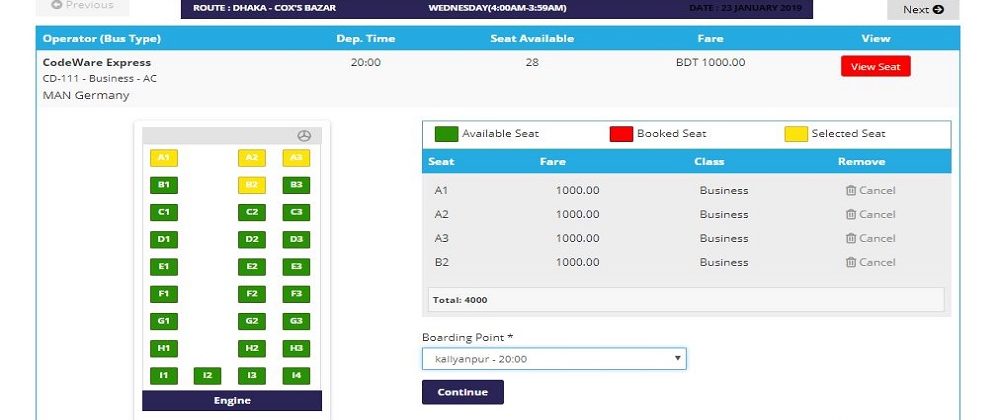This screenshot has height=420, width=998.
Task: Click CodeWare Express operator name
Action: [x=97, y=62]
